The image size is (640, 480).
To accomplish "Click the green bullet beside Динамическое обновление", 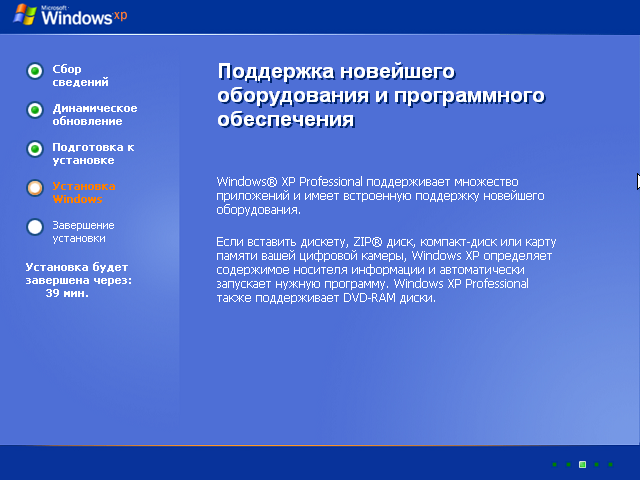I will 35,110.
